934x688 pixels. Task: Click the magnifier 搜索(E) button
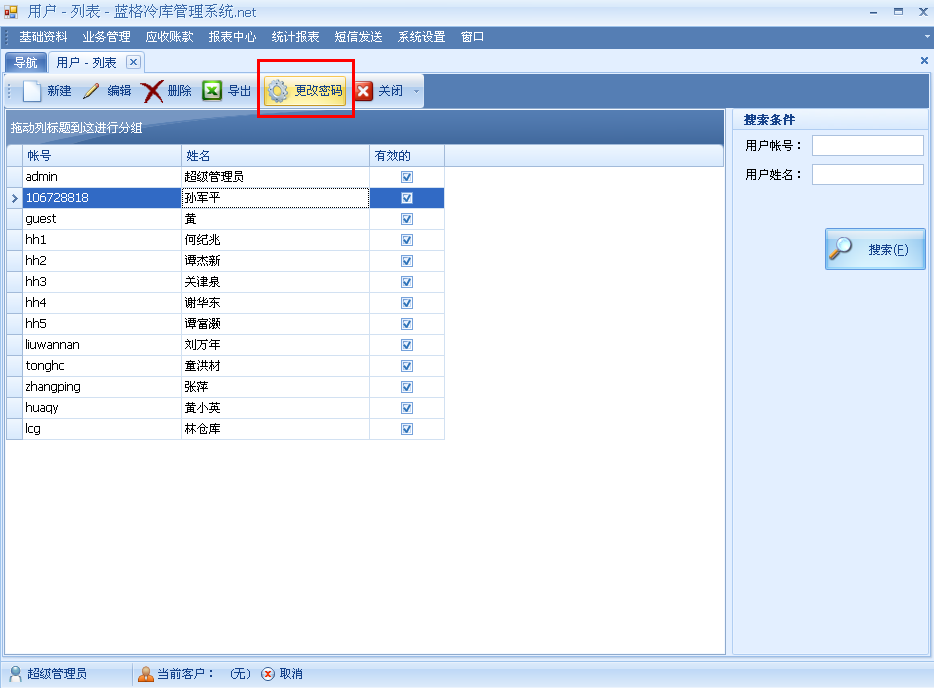coord(875,250)
